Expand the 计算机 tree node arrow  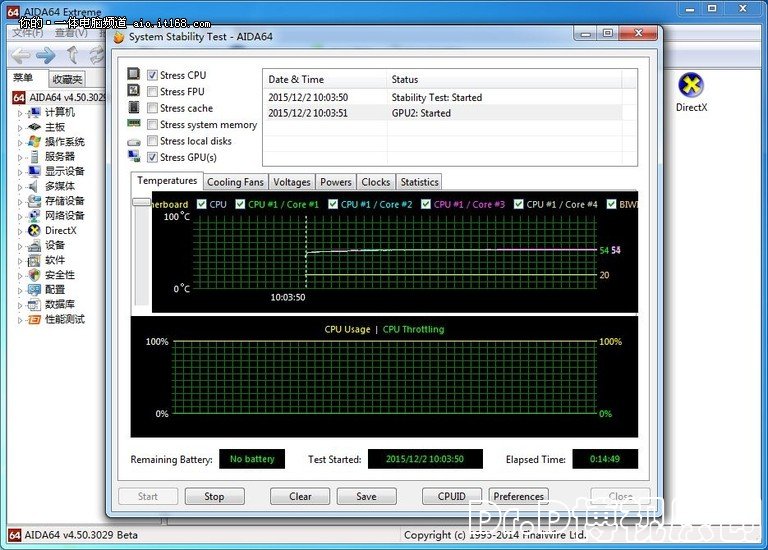[x=20, y=114]
